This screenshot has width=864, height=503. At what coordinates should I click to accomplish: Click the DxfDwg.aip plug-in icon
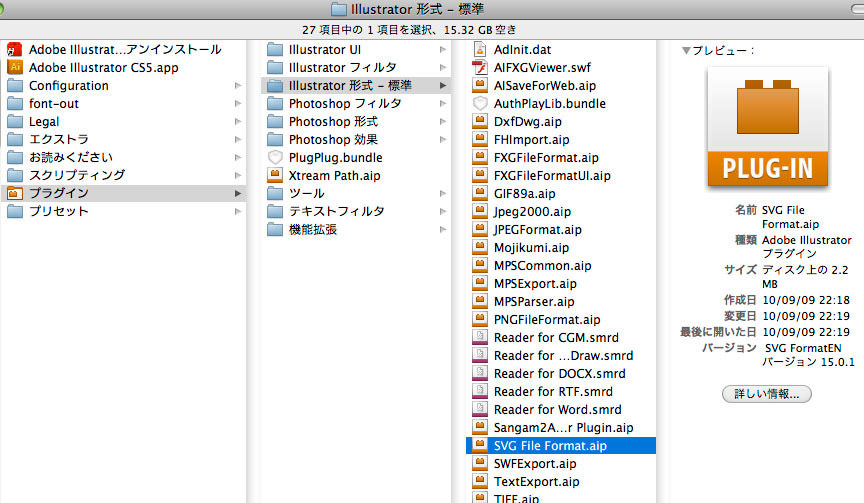pyautogui.click(x=480, y=121)
